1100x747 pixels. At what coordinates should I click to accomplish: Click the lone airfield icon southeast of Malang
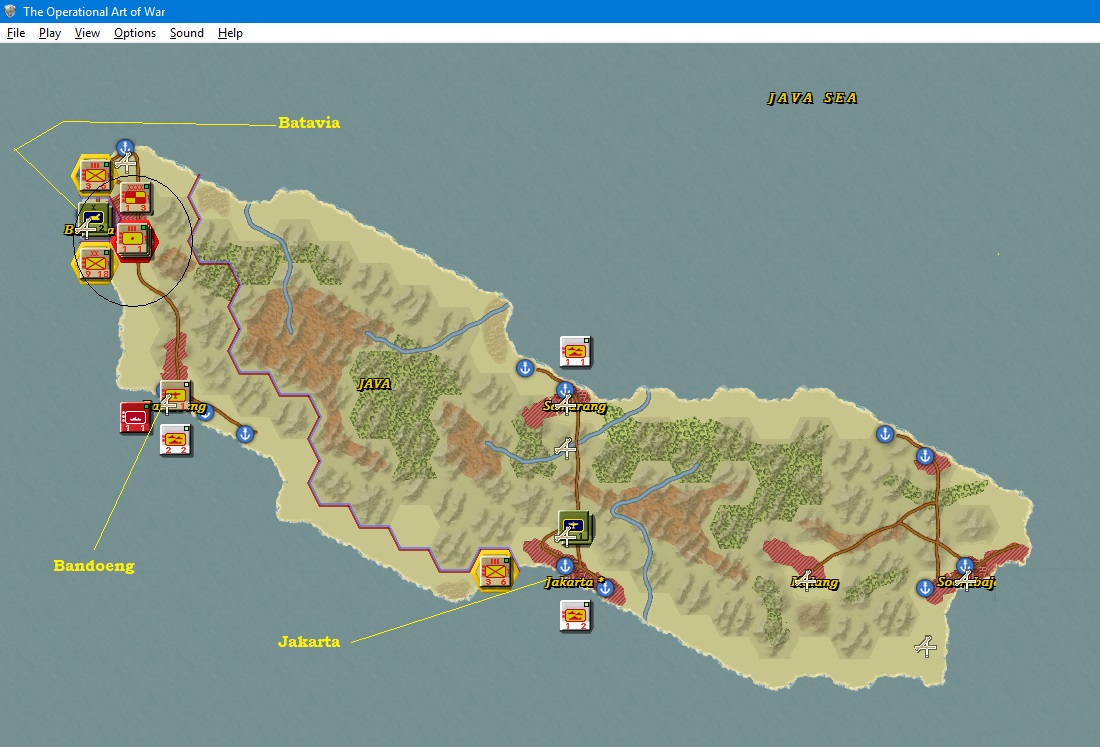coord(926,646)
